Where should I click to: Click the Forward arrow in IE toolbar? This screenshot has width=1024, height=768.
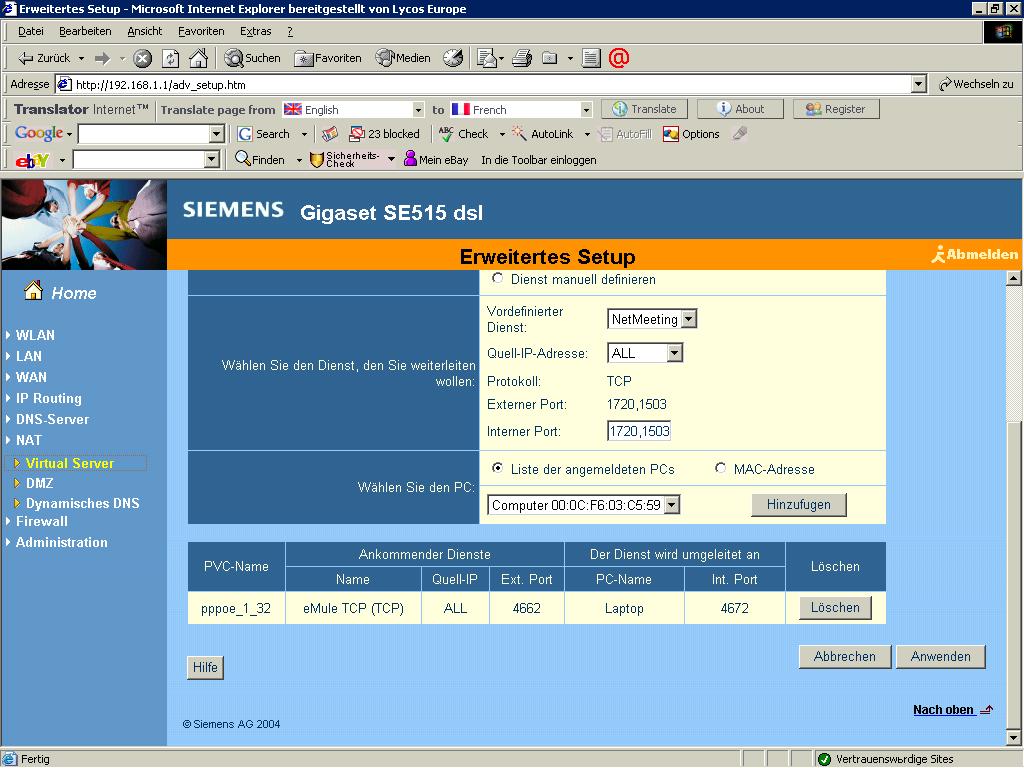point(103,58)
